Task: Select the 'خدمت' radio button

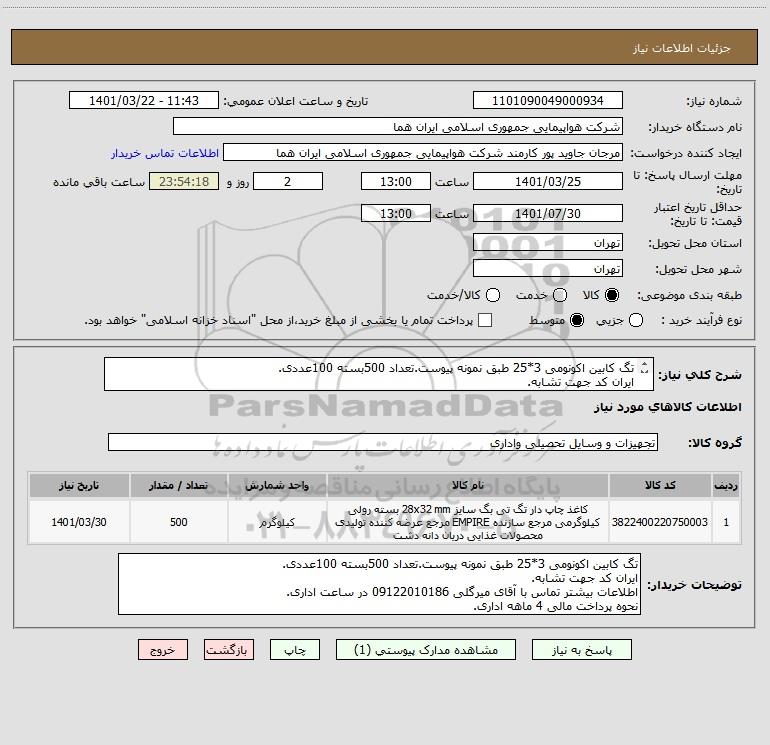Action: point(560,295)
